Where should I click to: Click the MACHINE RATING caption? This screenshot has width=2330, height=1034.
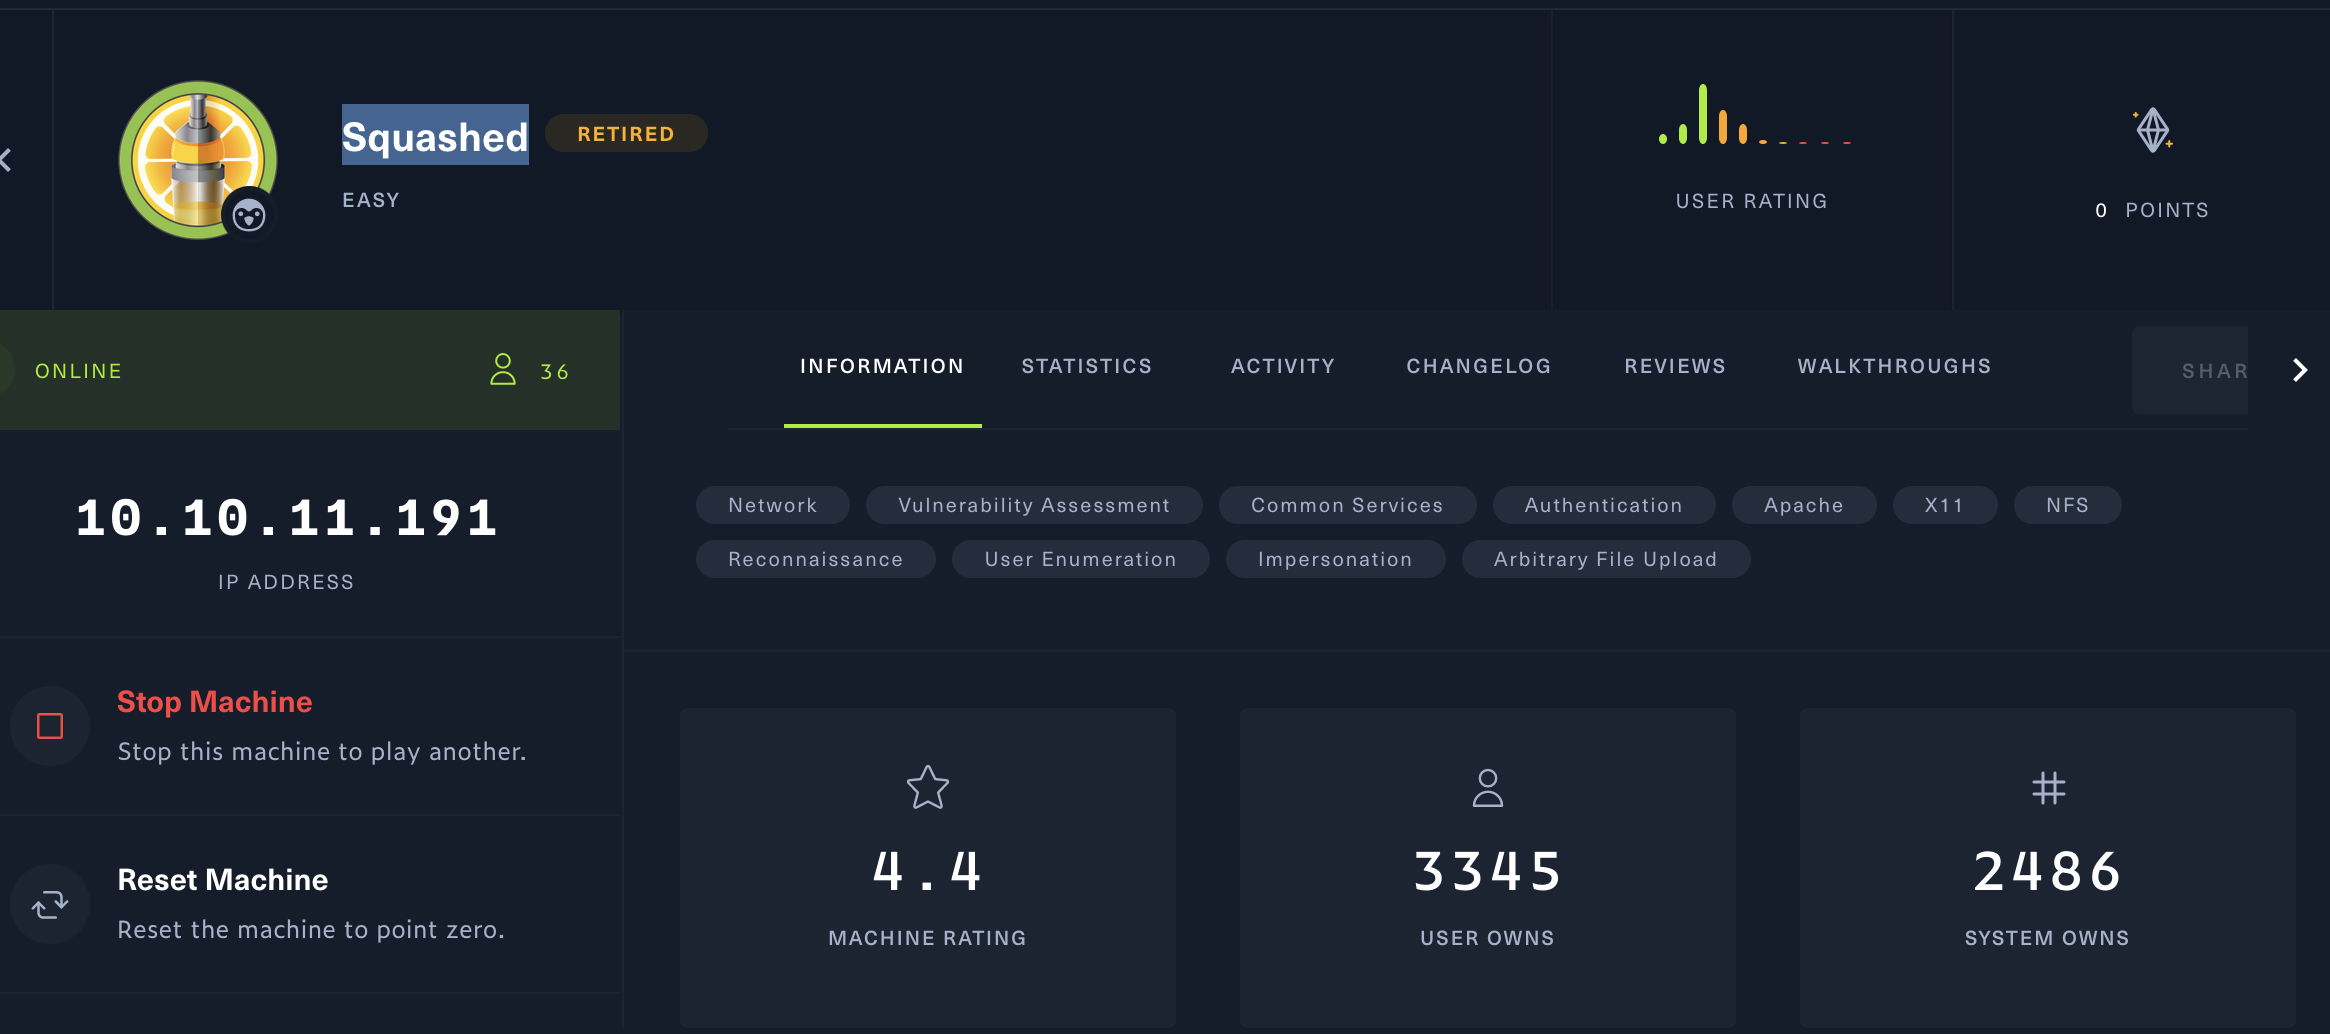tap(928, 938)
